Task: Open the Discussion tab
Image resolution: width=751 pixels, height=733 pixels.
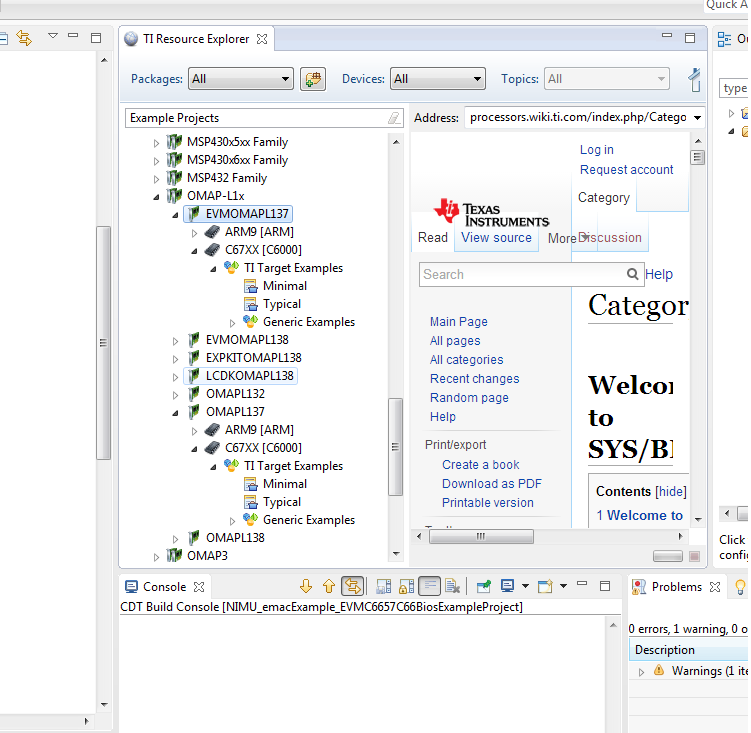Action: (611, 238)
